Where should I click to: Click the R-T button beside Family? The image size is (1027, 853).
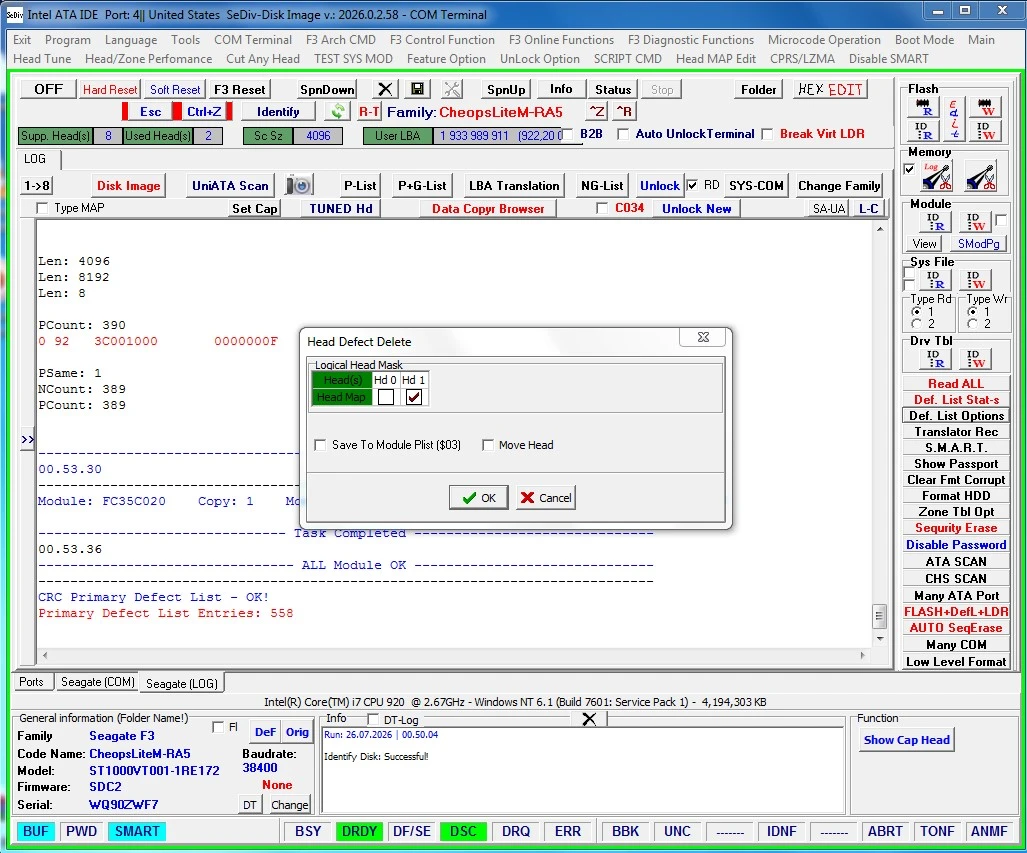(x=369, y=112)
